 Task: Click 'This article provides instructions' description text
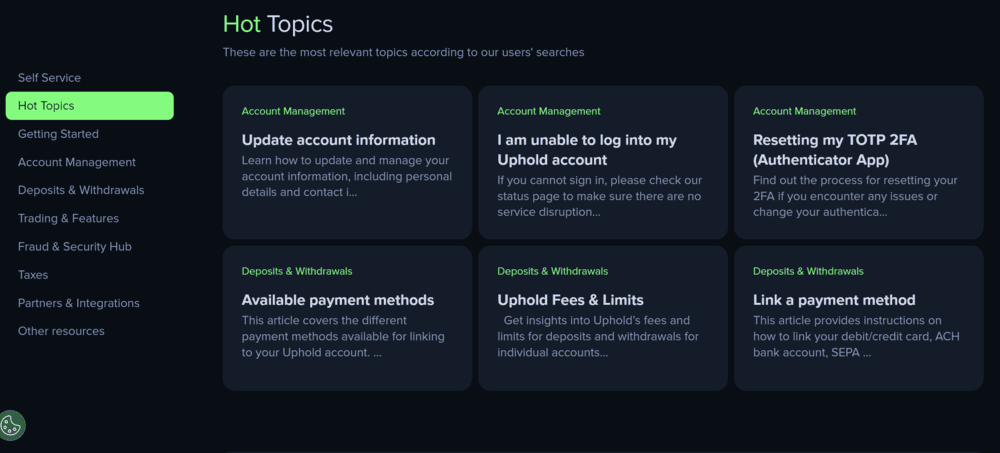[857, 336]
